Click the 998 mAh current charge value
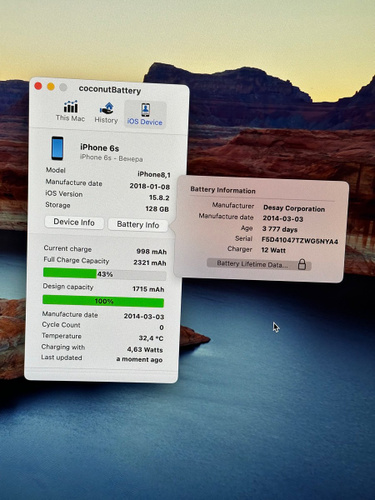The image size is (375, 500). tap(151, 252)
